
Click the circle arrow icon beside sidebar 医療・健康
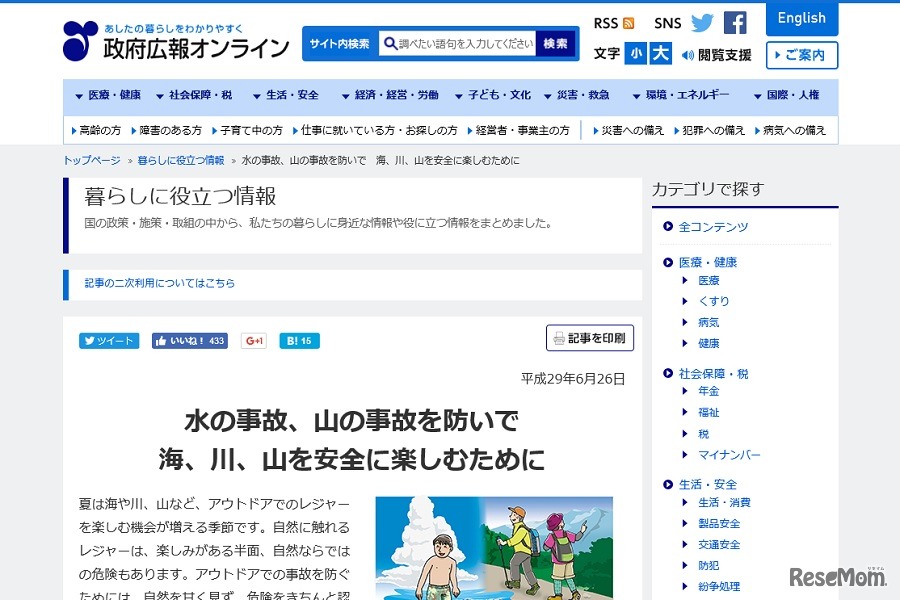668,262
